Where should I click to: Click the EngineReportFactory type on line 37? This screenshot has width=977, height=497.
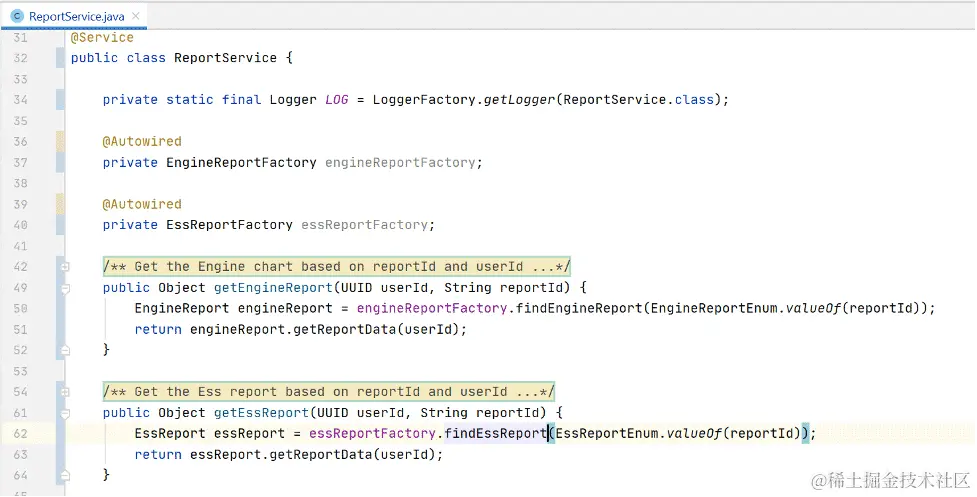(x=241, y=163)
